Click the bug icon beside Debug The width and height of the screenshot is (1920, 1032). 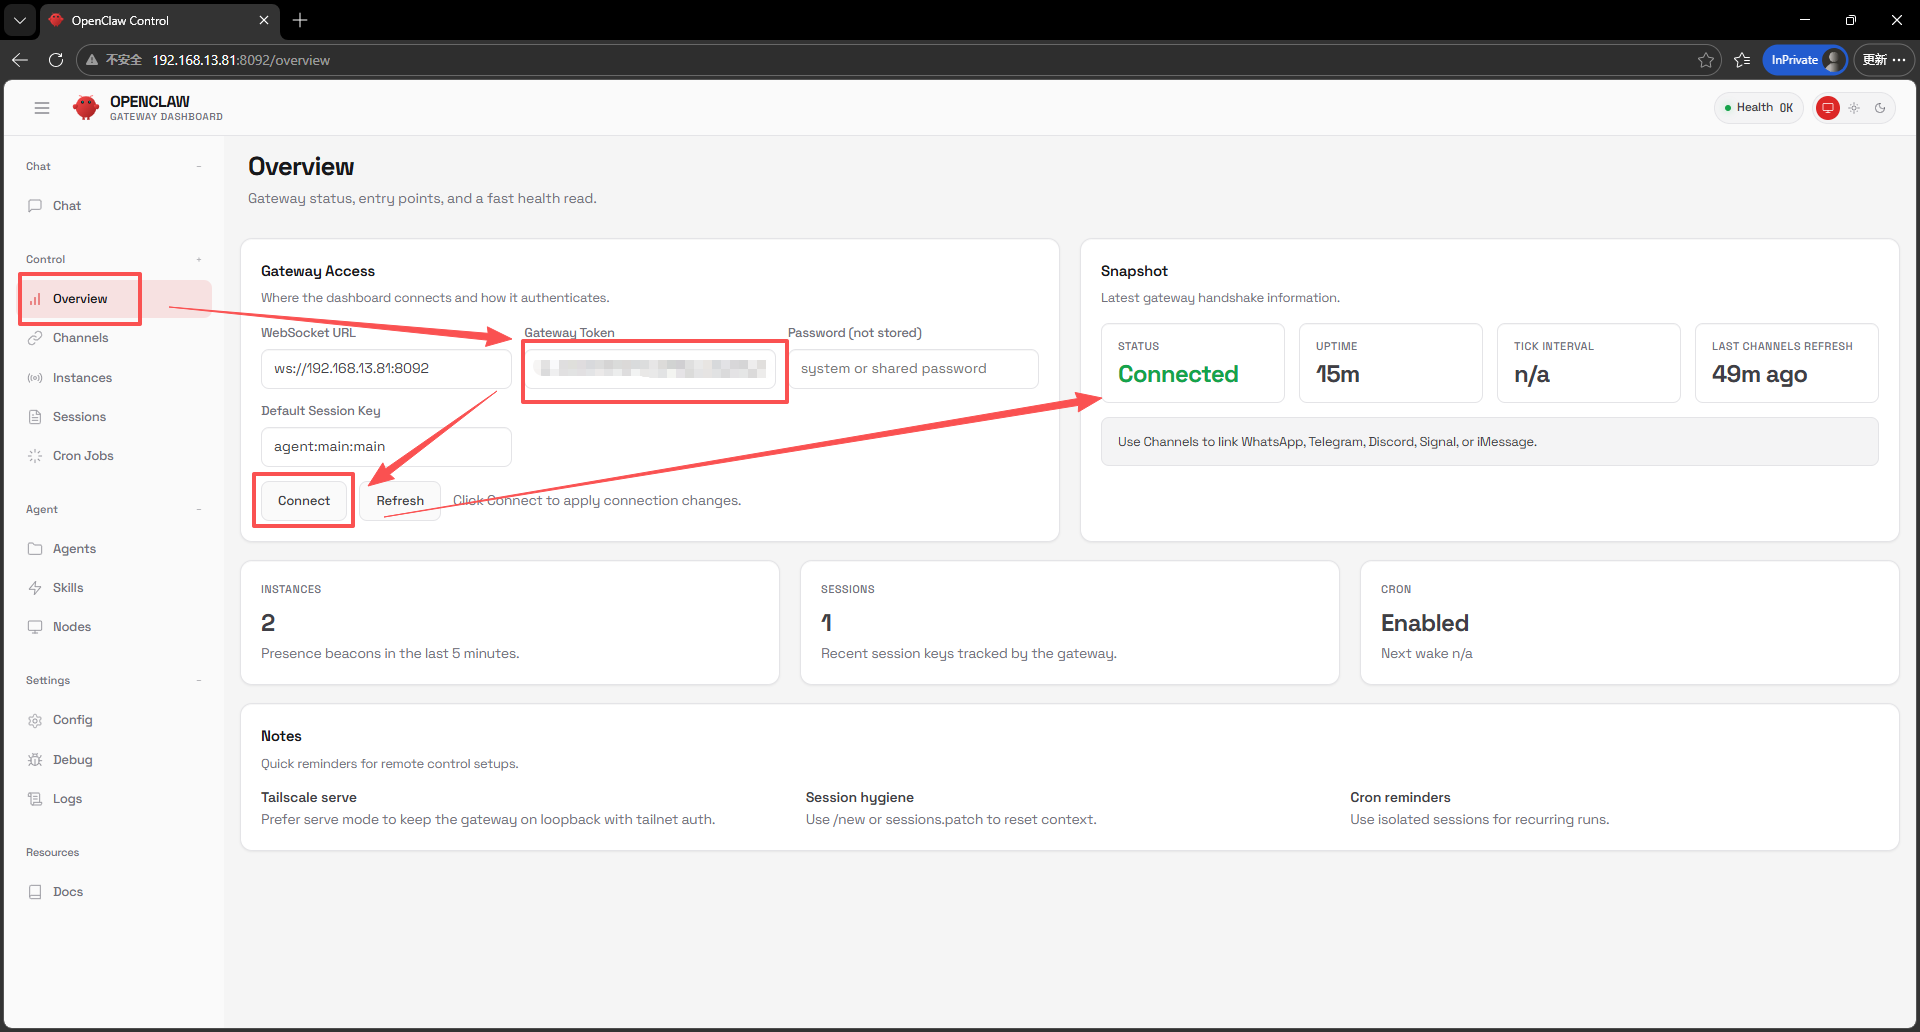pyautogui.click(x=35, y=760)
